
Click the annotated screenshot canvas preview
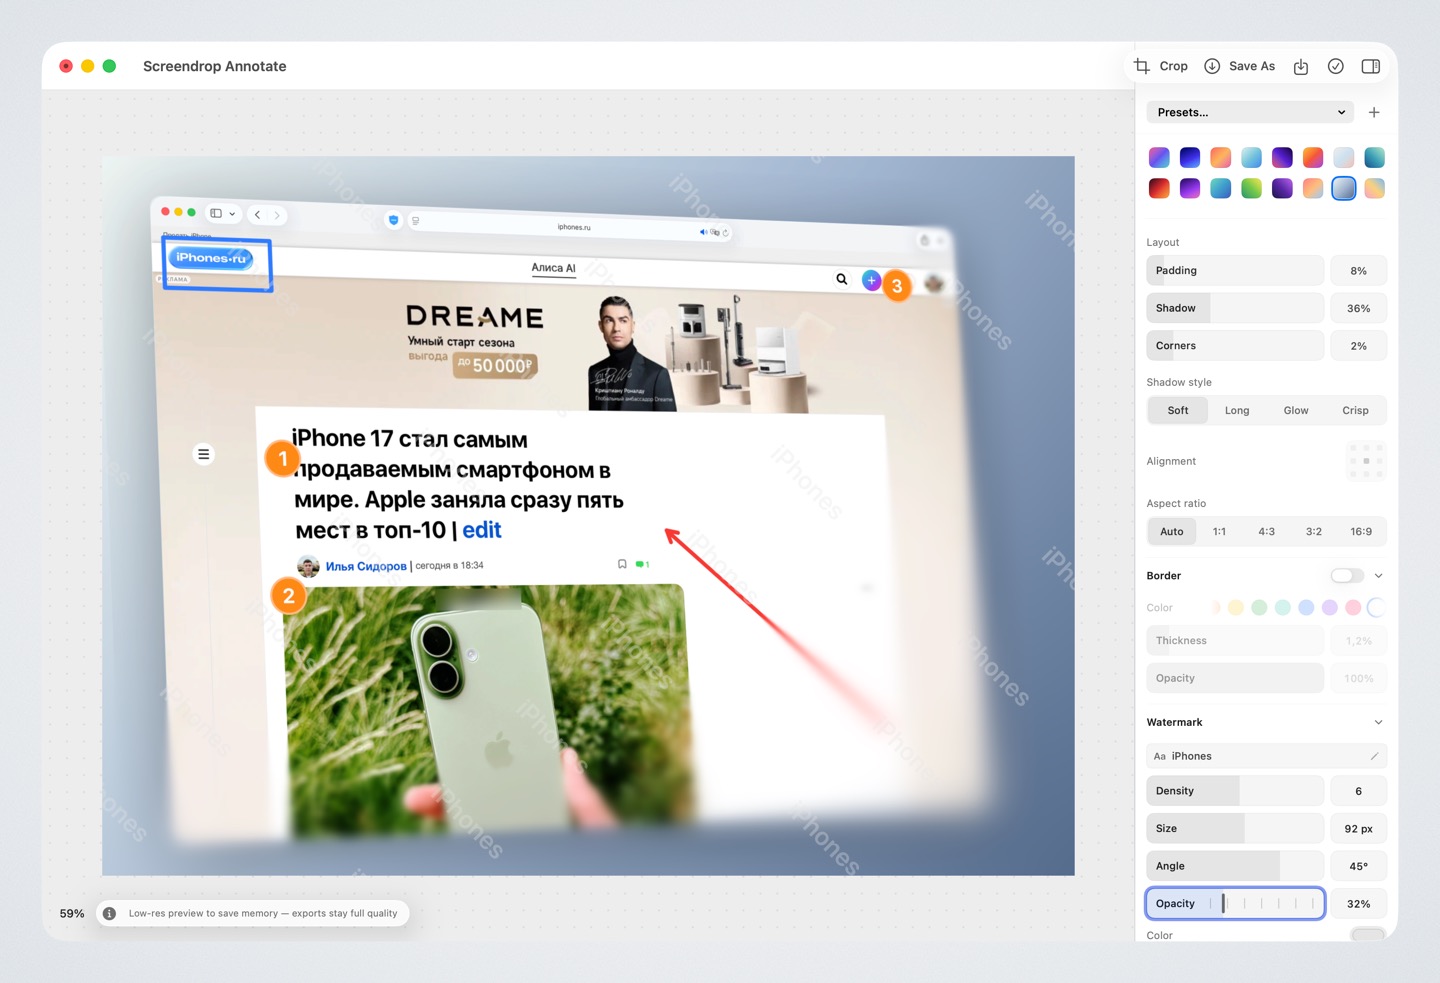[x=588, y=515]
